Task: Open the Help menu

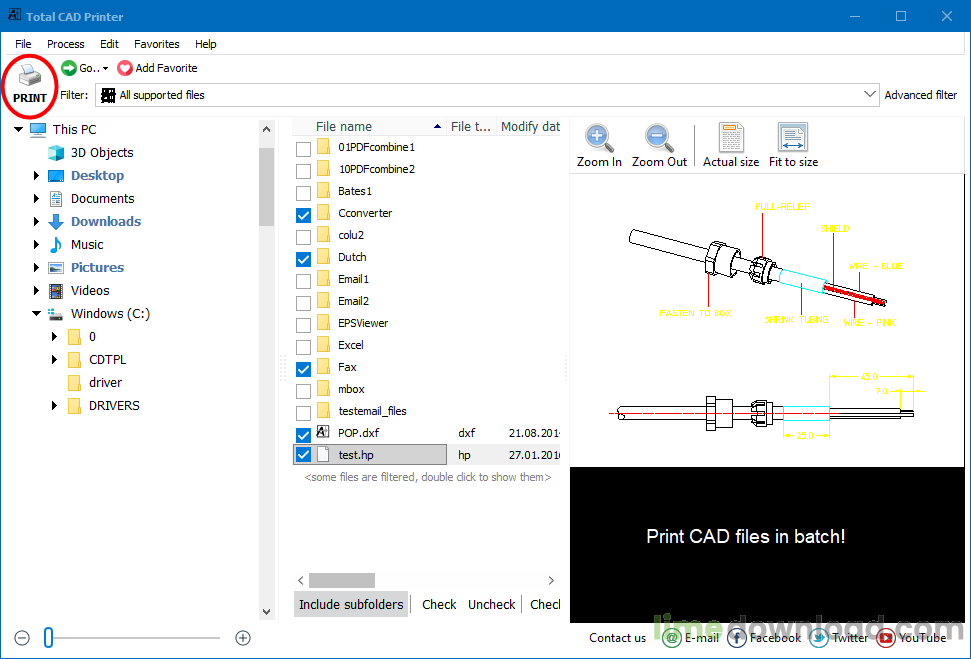Action: point(206,44)
